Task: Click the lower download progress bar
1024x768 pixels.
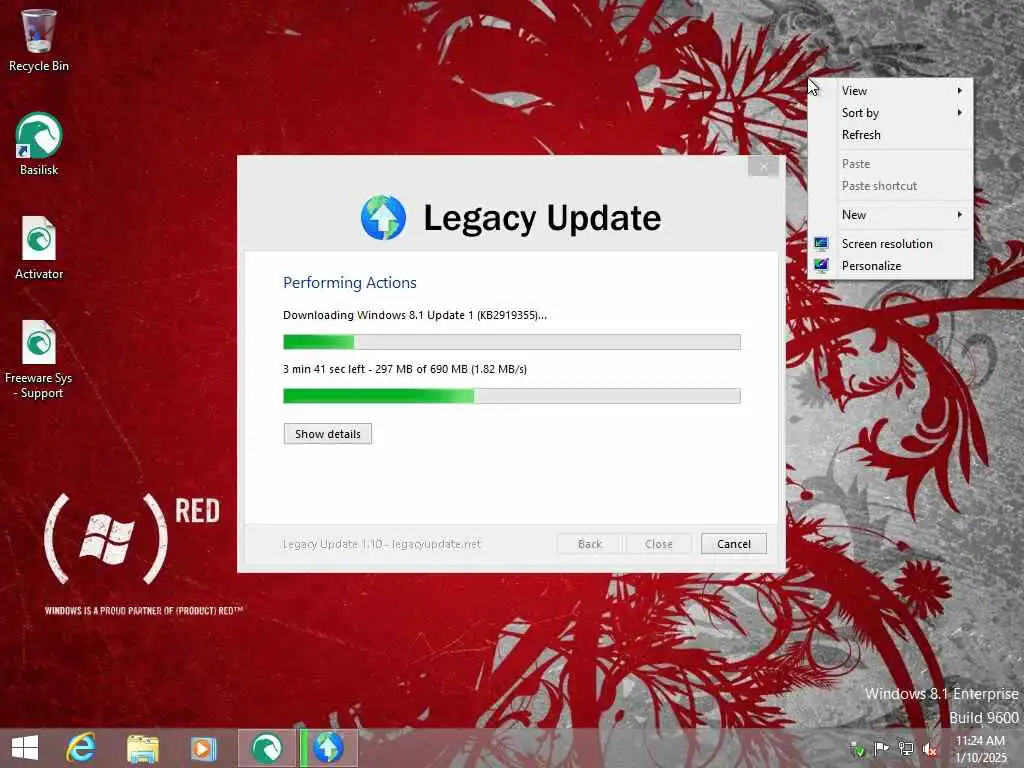Action: 512,396
